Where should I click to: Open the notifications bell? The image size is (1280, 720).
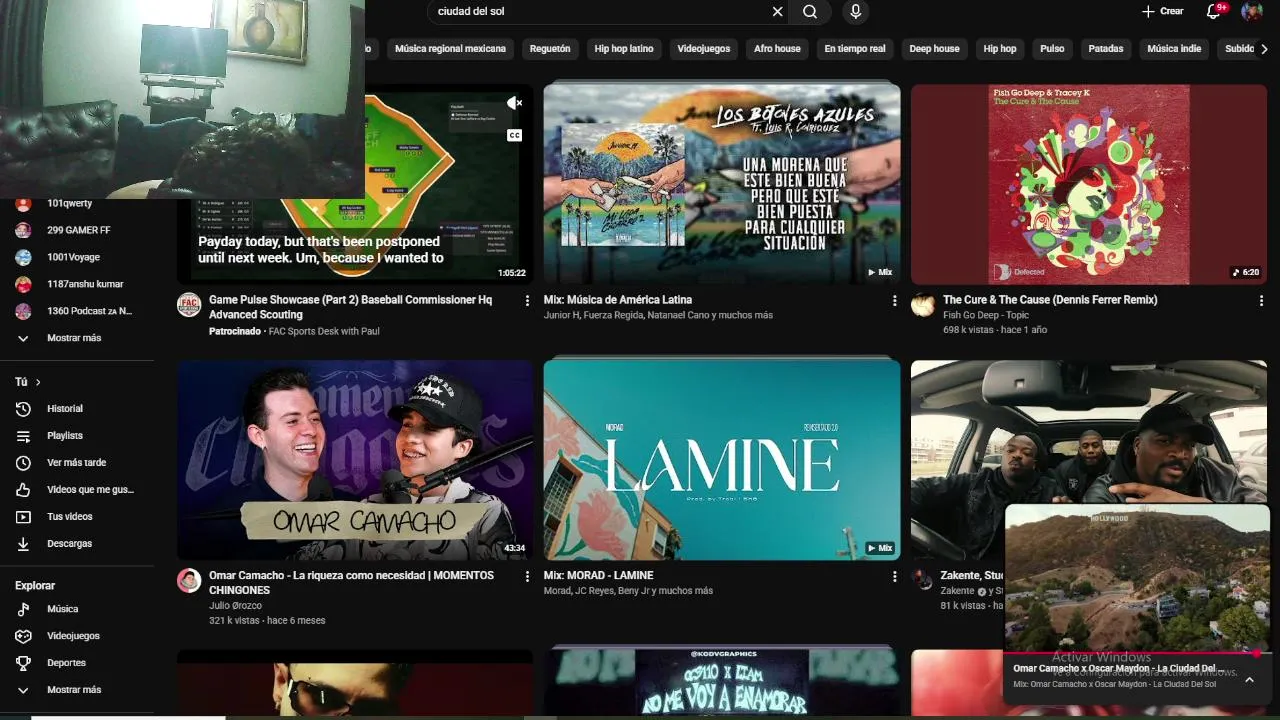[x=1213, y=11]
